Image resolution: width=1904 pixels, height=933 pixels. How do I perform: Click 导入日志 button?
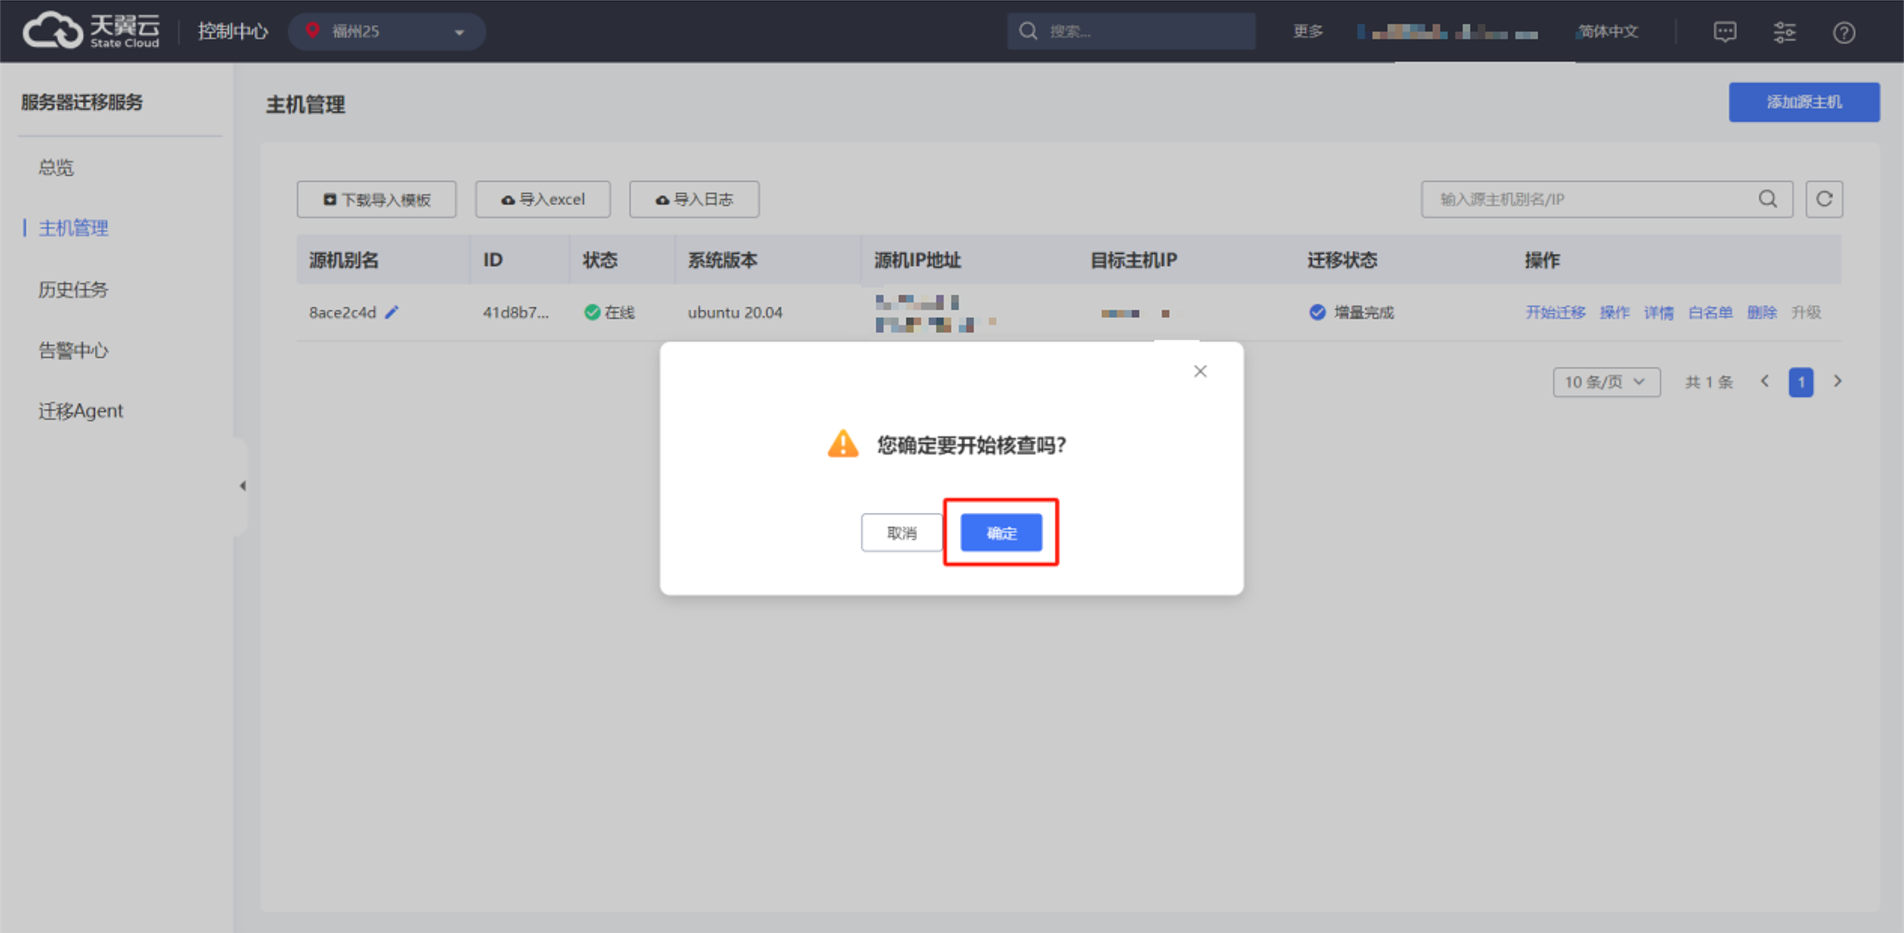tap(694, 199)
